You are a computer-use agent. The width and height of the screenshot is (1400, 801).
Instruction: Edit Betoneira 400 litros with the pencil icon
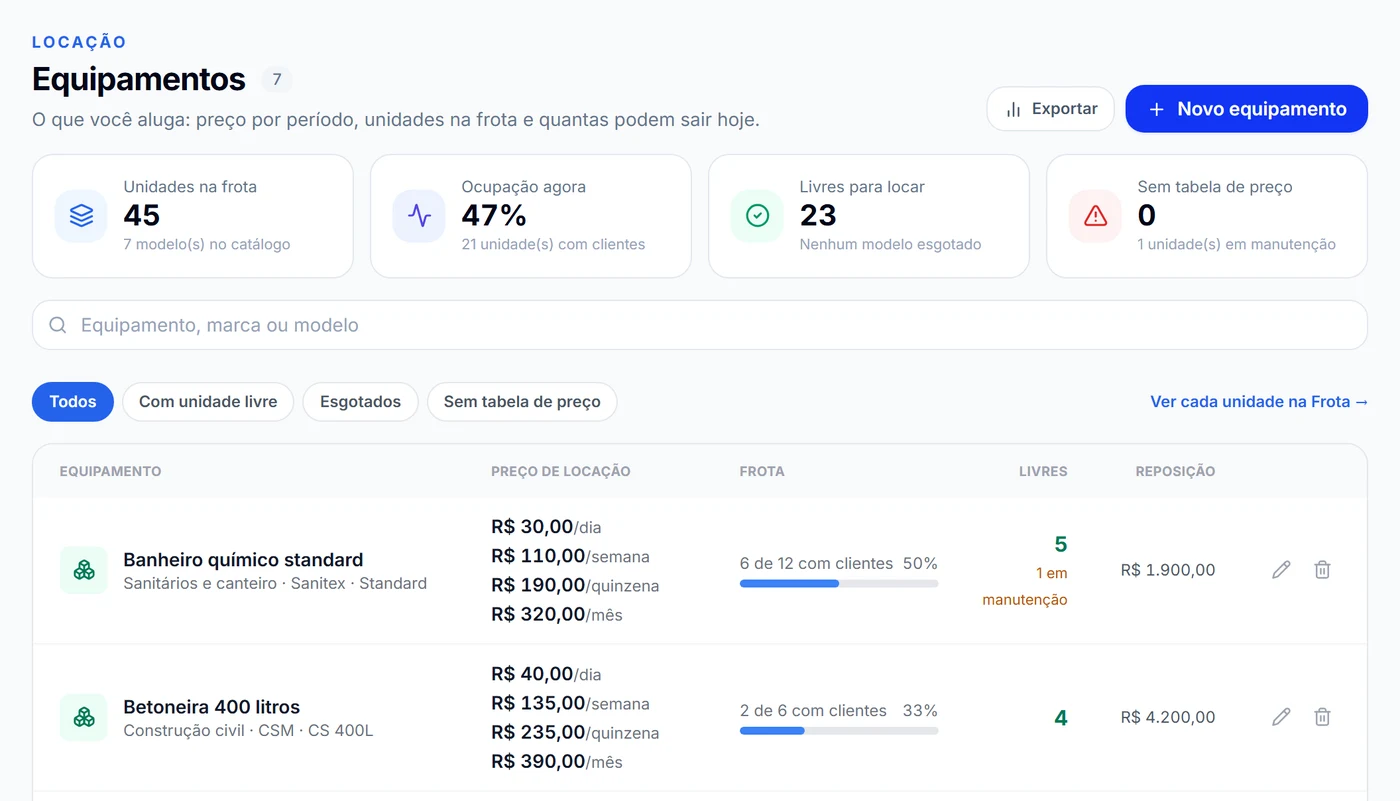tap(1281, 717)
